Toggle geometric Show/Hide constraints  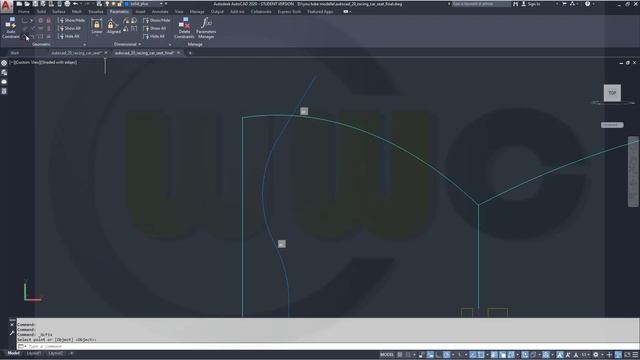(x=71, y=20)
